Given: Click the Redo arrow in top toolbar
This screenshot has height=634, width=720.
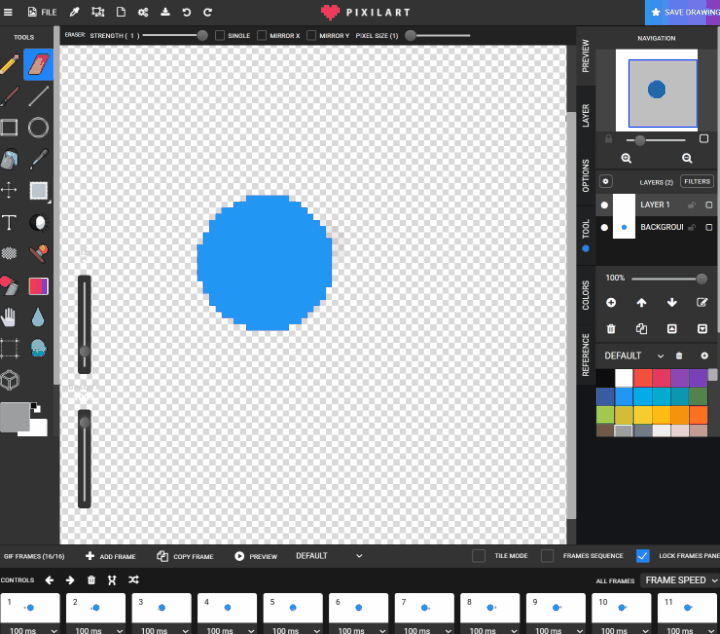Looking at the screenshot, I should point(208,12).
